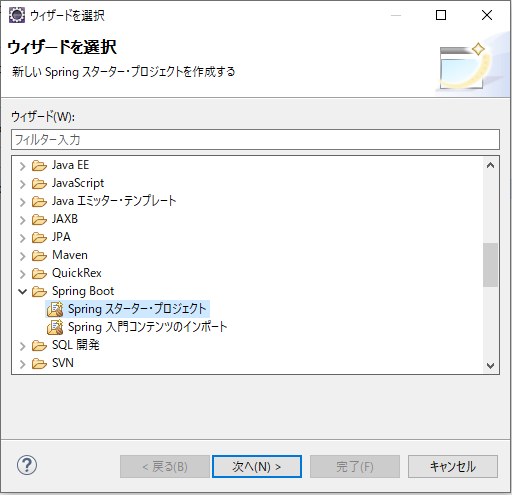The width and height of the screenshot is (512, 495).
Task: Focus the フィルター入力 filter field
Action: click(255, 140)
